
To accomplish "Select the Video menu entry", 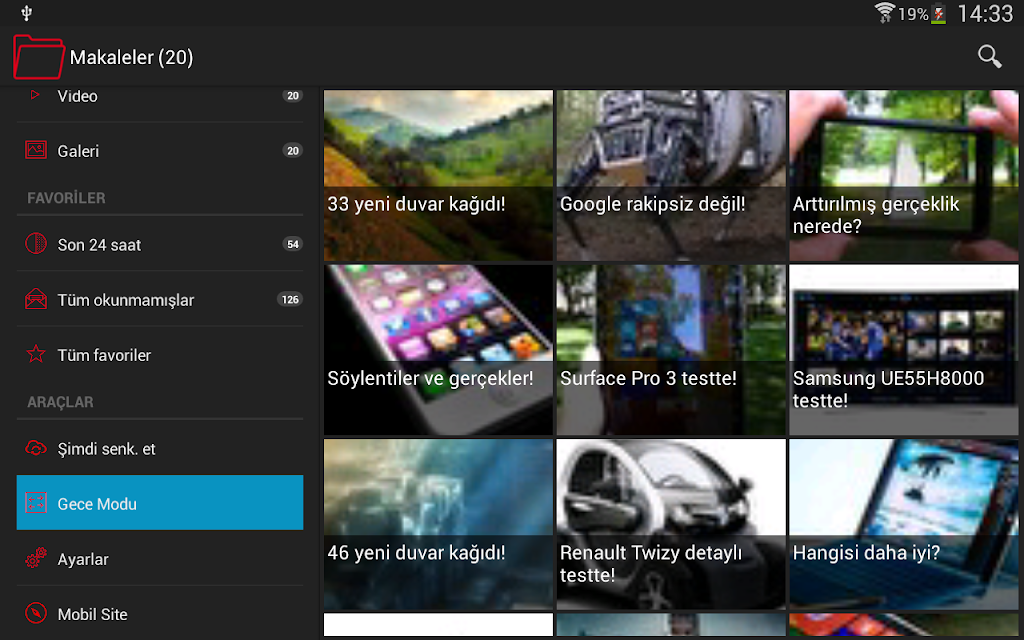I will coord(160,98).
